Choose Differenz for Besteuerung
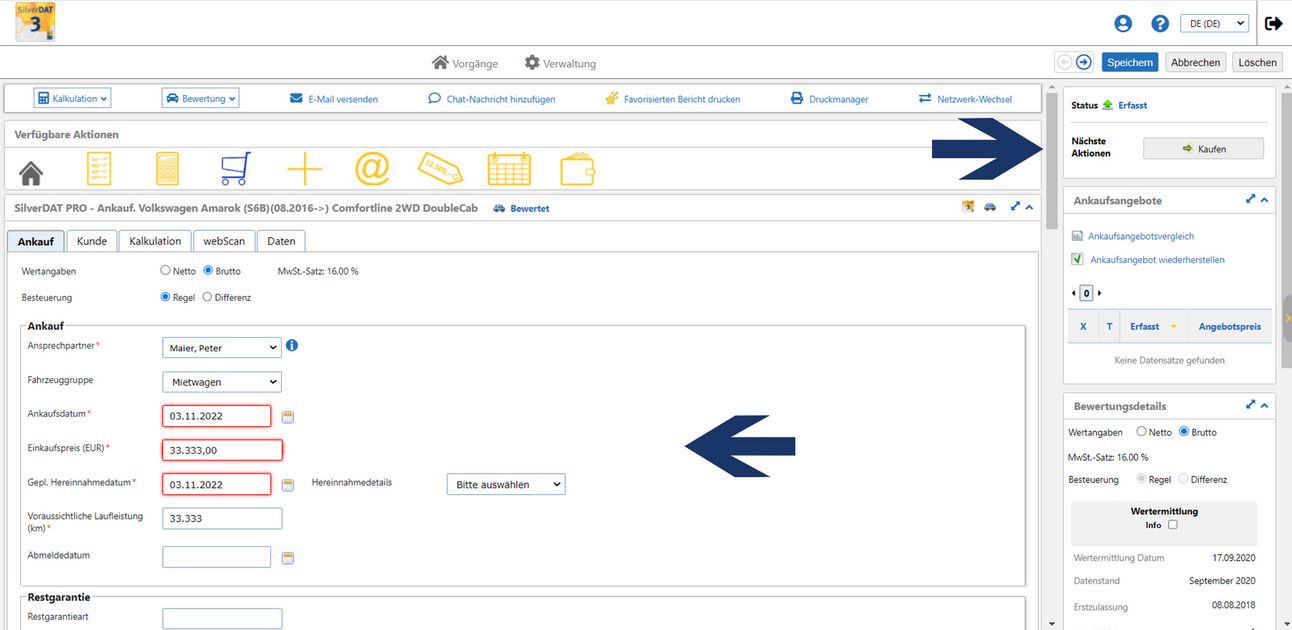 [x=207, y=297]
